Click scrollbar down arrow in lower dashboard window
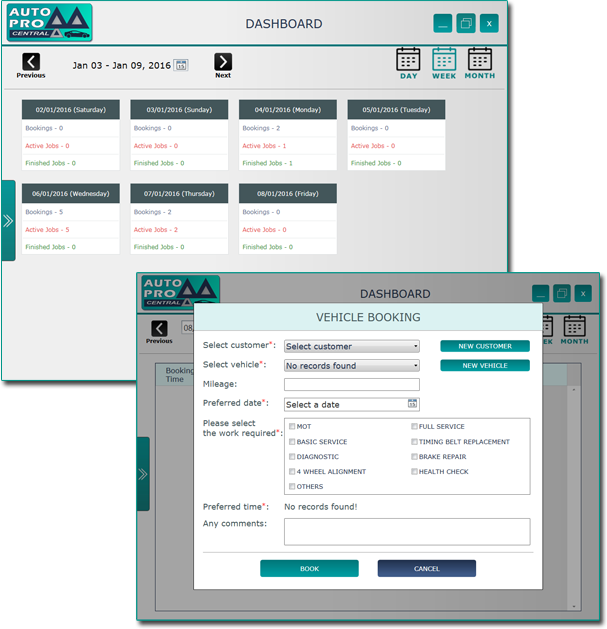The width and height of the screenshot is (607, 629). point(574,607)
